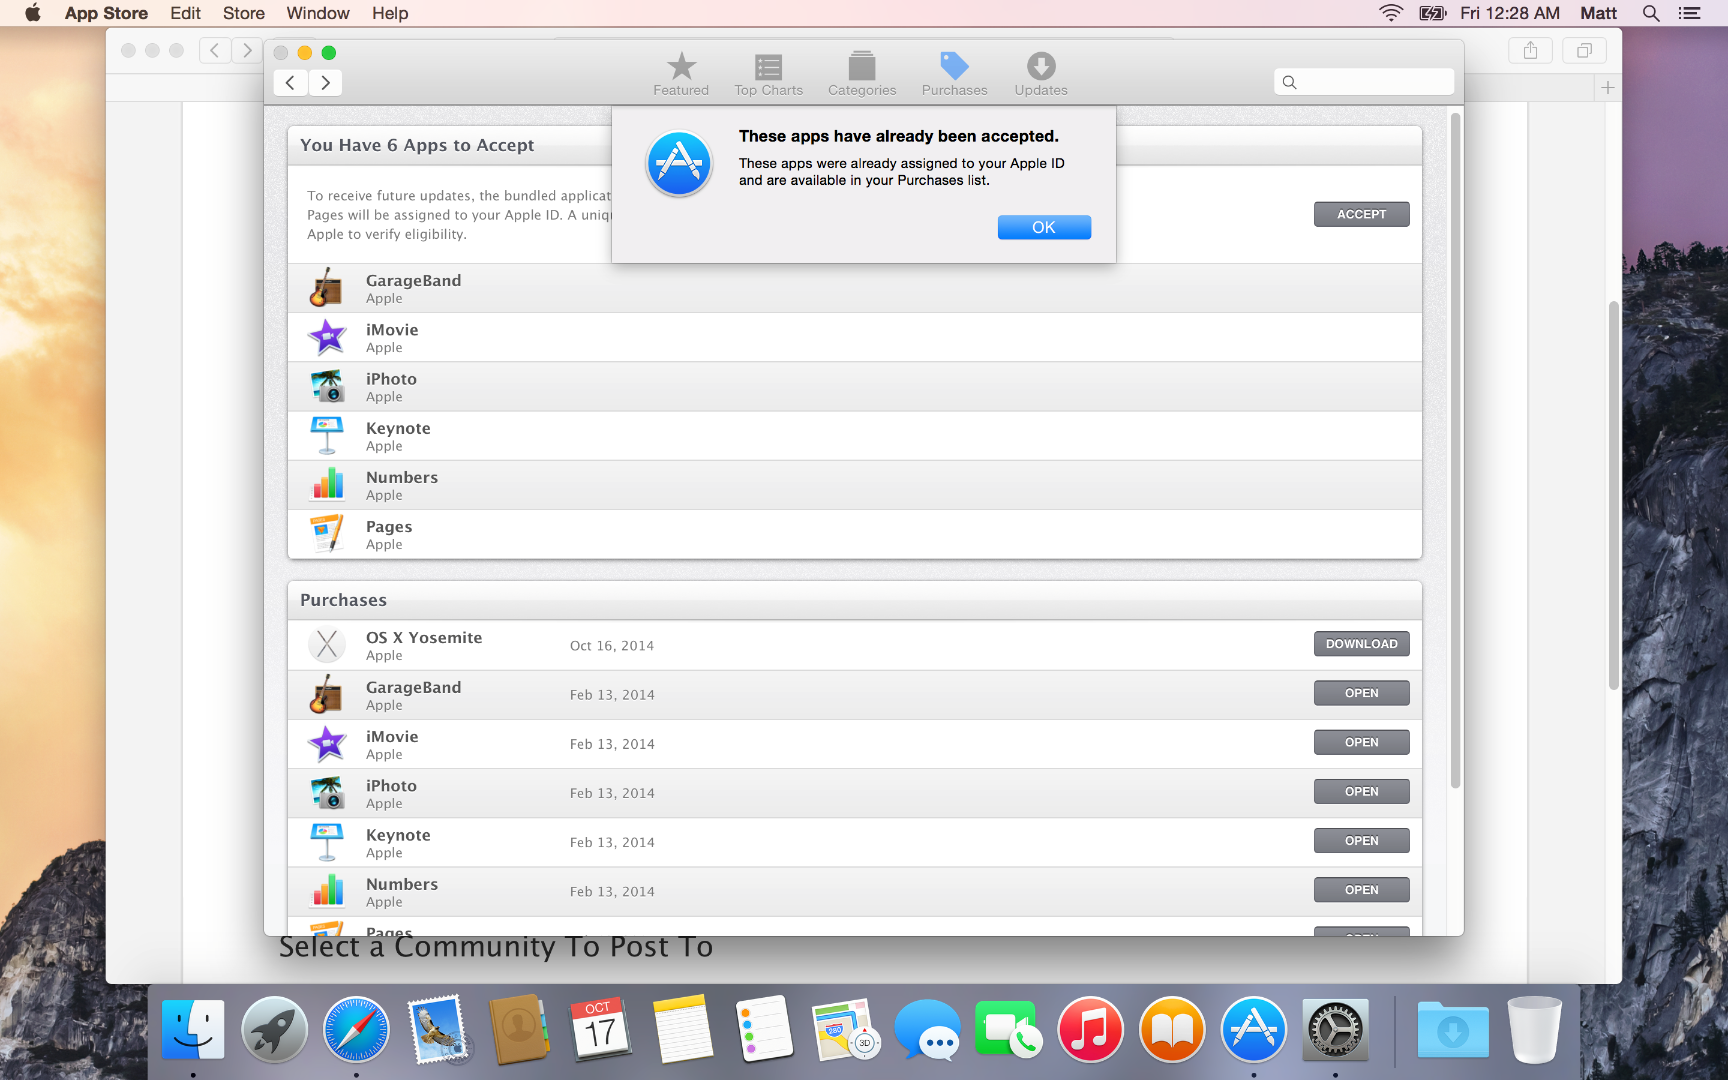Click the iMovie icon in apps to accept
This screenshot has height=1080, width=1728.
coord(327,337)
